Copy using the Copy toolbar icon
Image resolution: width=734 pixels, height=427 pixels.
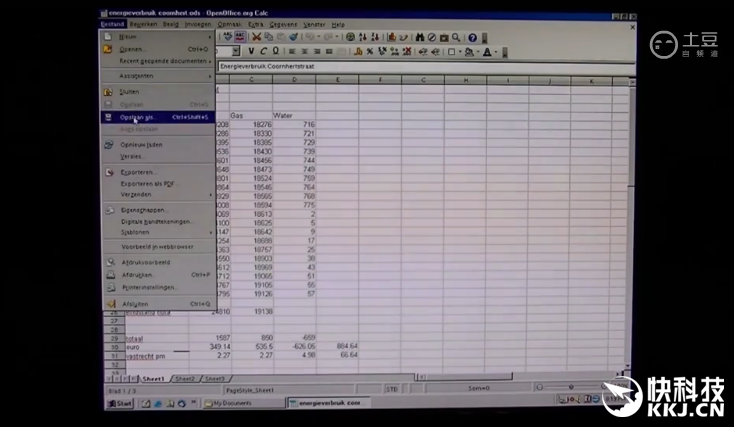click(x=269, y=37)
